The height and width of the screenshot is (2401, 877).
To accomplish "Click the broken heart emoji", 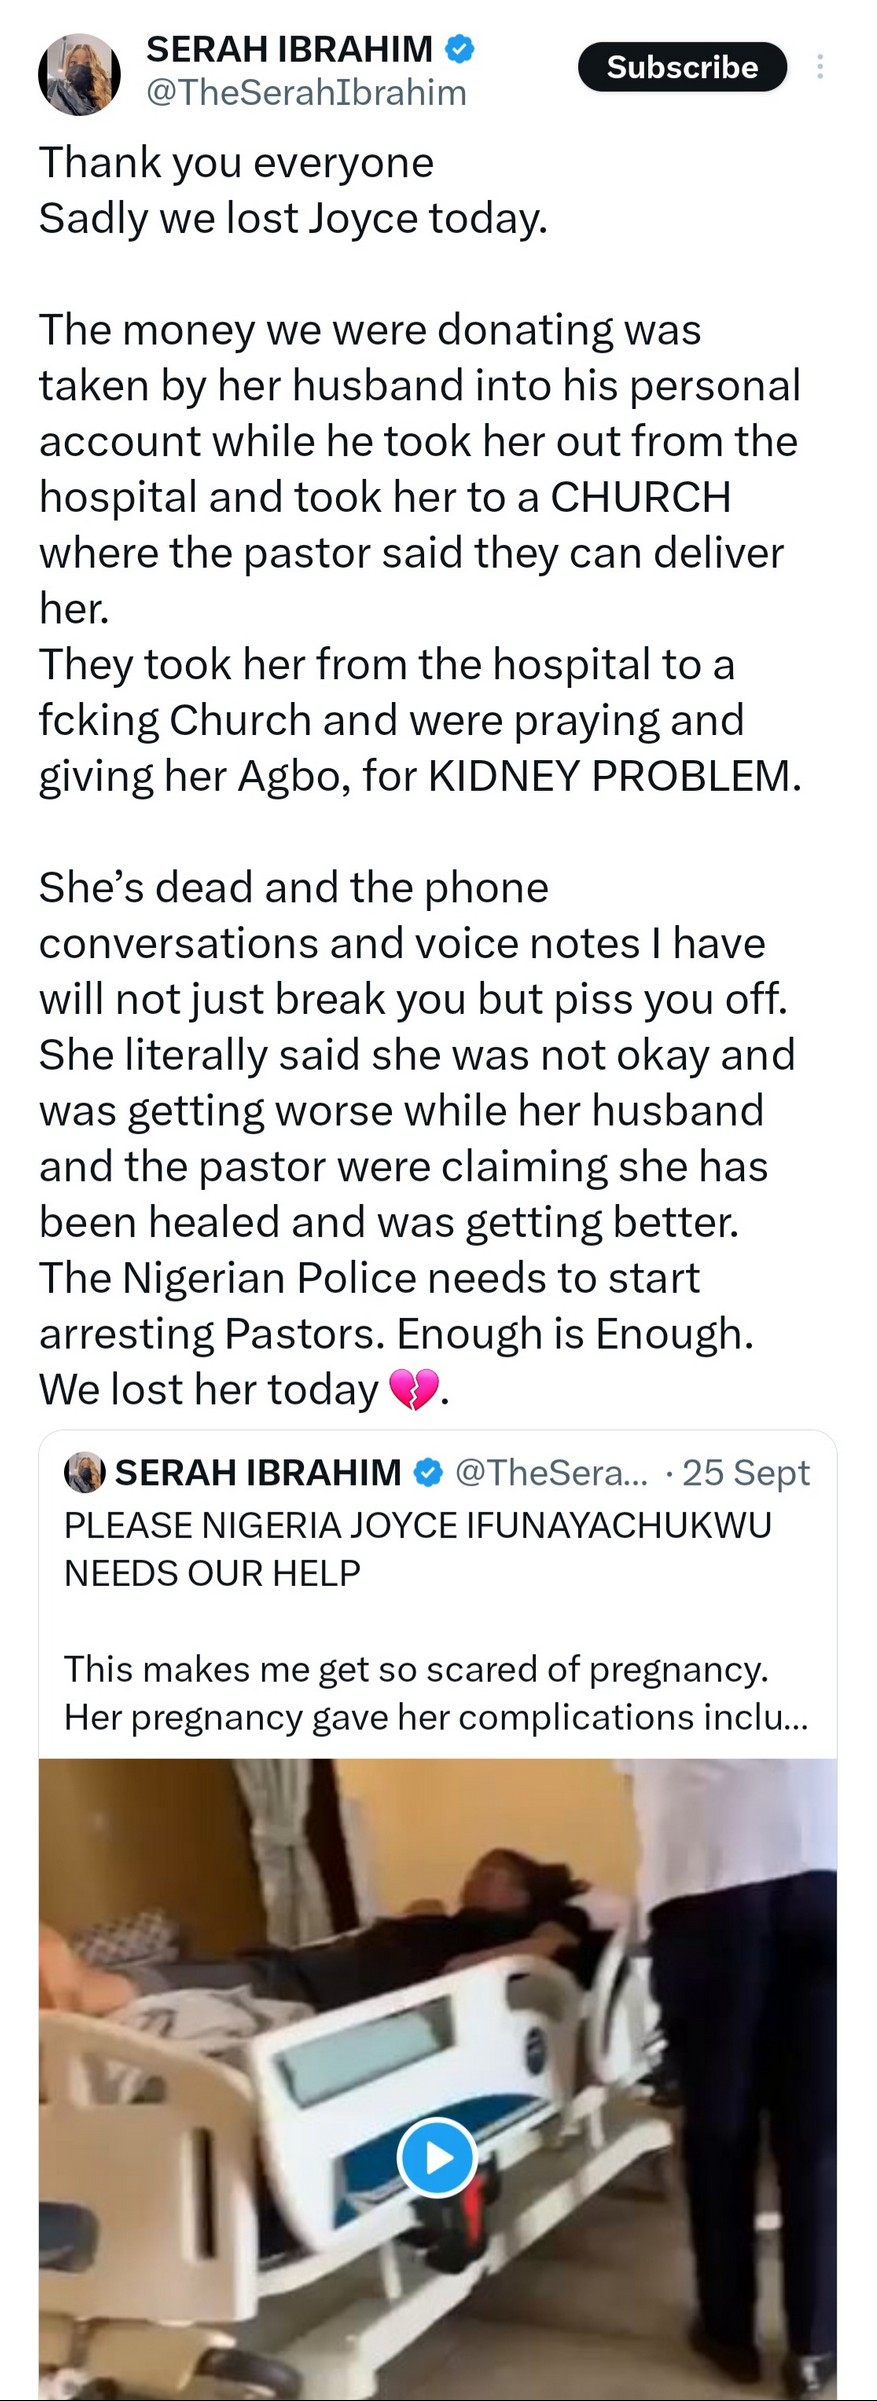I will 413,1390.
